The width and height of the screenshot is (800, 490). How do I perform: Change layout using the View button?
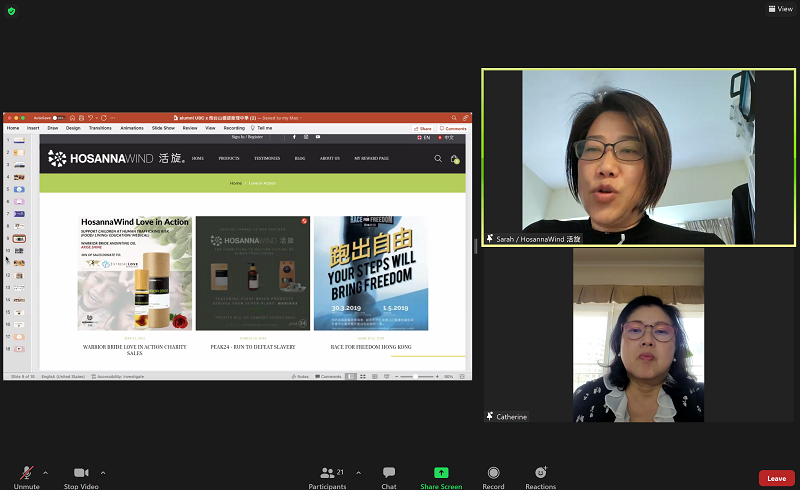[779, 9]
